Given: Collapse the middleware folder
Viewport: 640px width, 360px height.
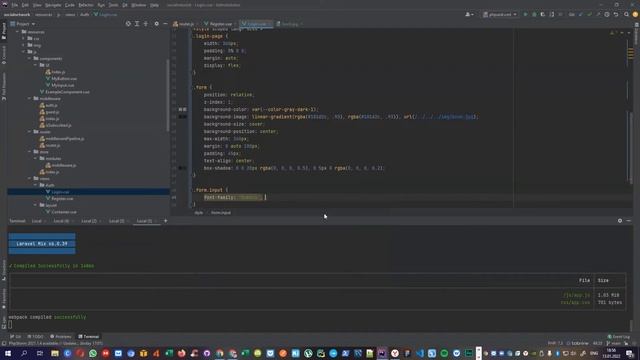Looking at the screenshot, I should pyautogui.click(x=29, y=98).
